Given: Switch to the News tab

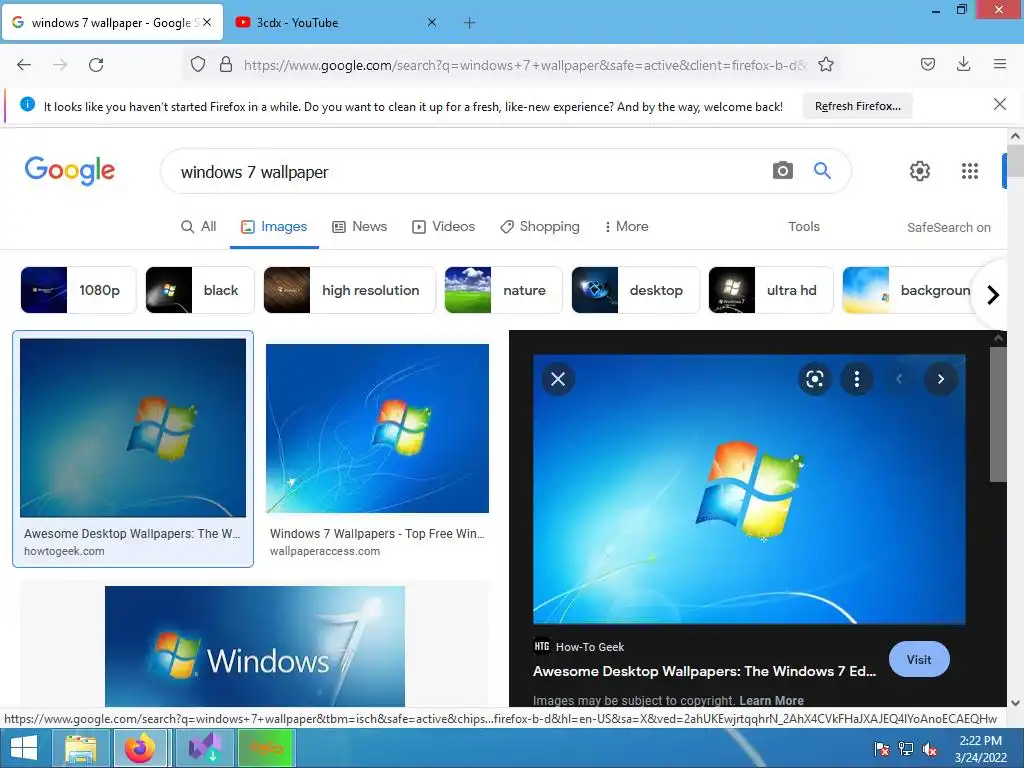Looking at the screenshot, I should pos(359,227).
